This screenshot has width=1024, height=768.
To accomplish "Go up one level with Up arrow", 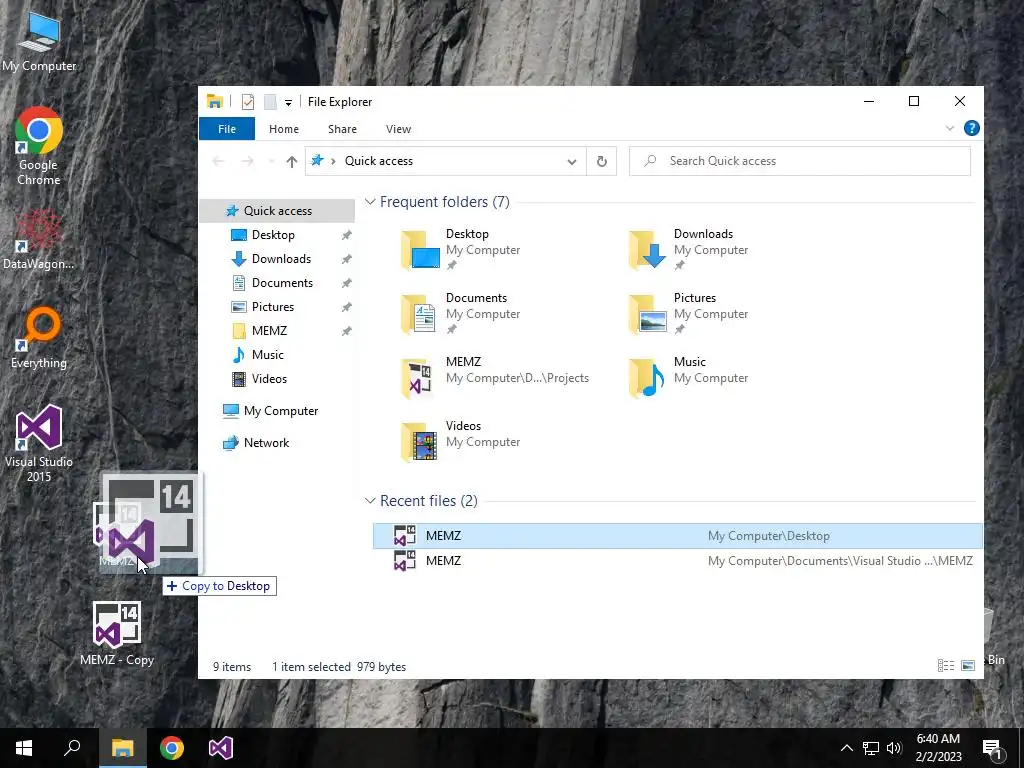I will pos(291,161).
